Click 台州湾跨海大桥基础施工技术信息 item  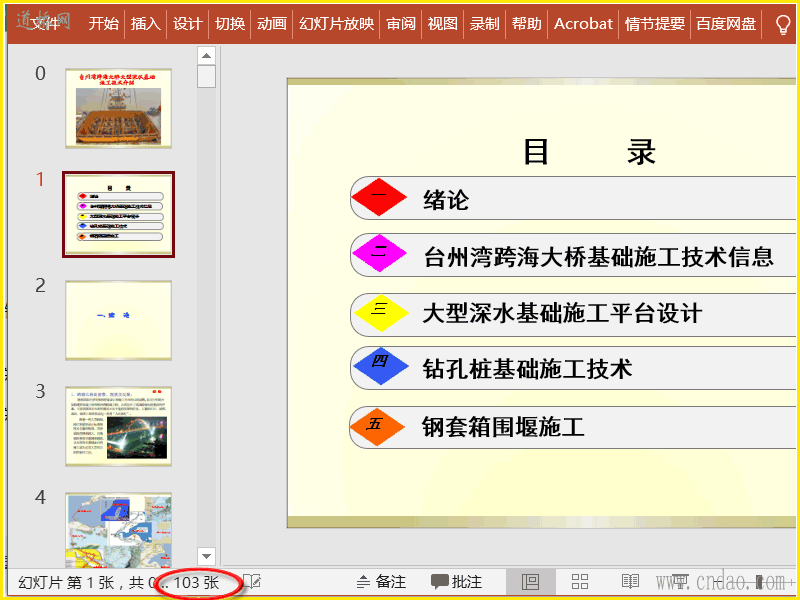tap(598, 256)
